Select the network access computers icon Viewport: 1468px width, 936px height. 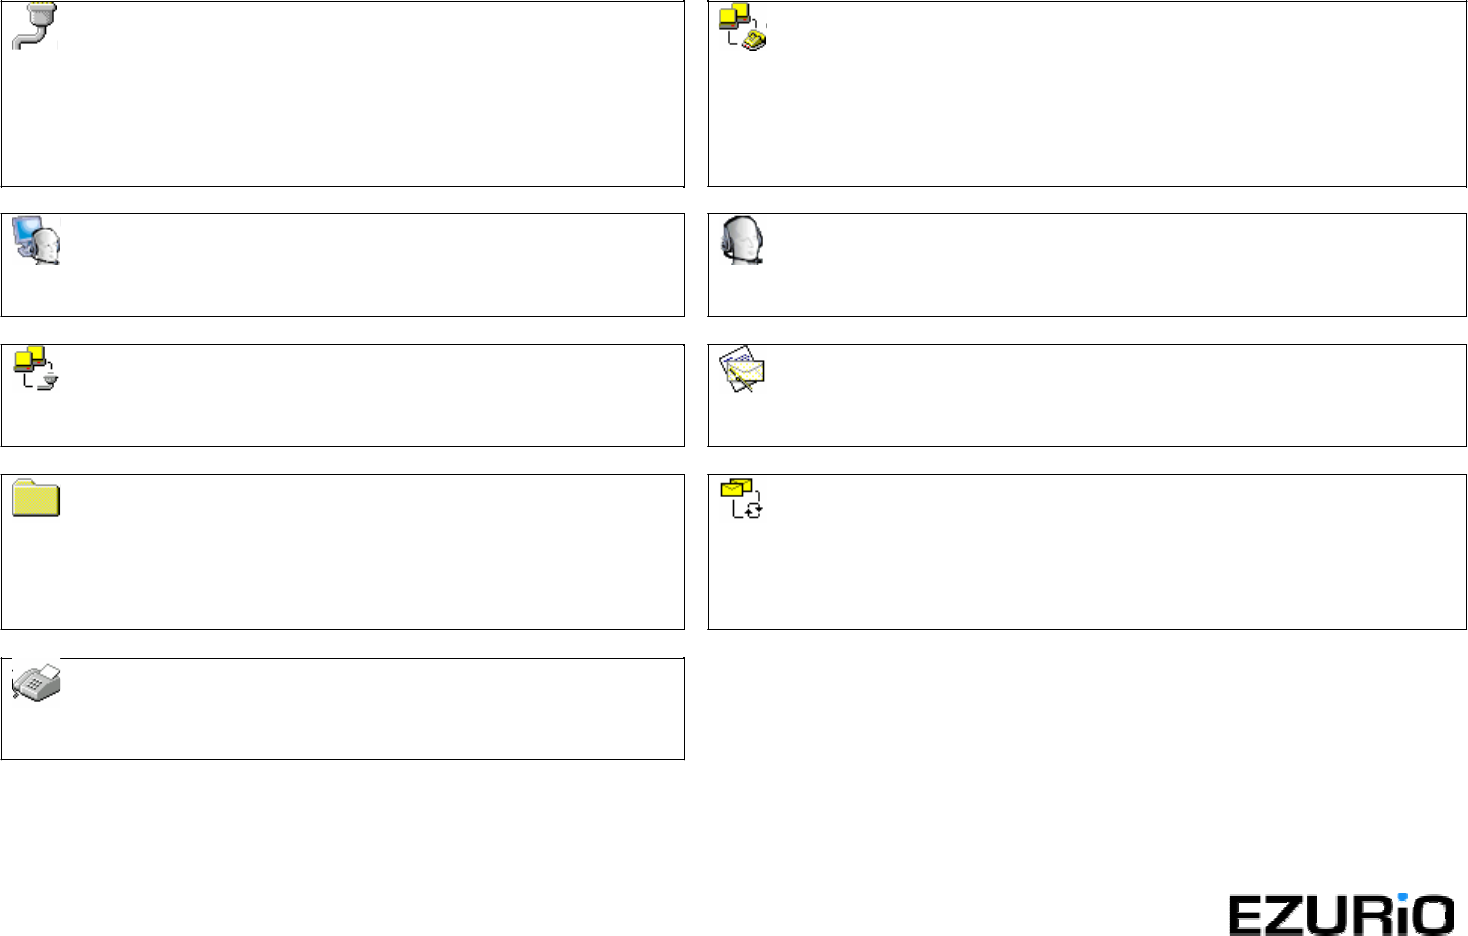37,368
